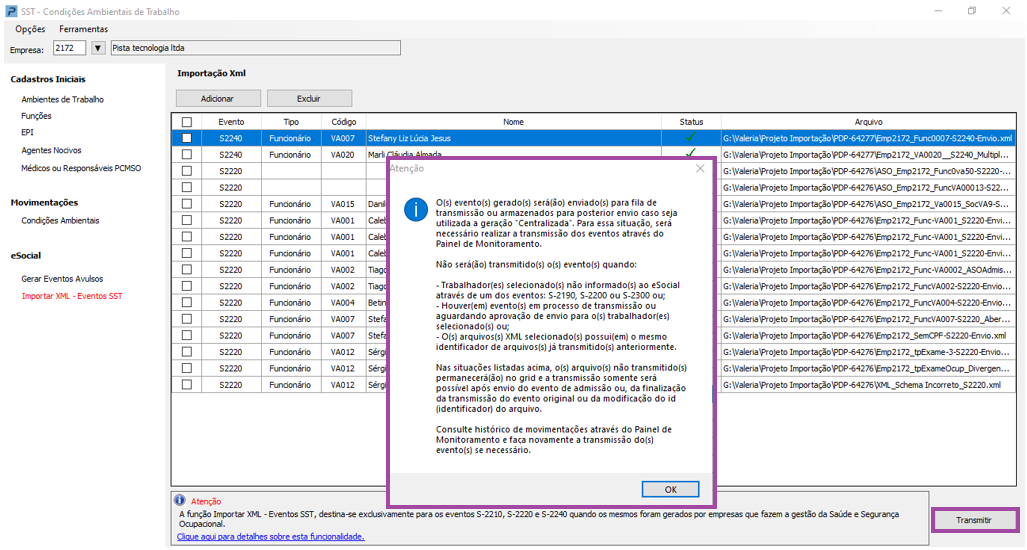Click the Transmitir button
This screenshot has width=1027, height=550.
(x=973, y=520)
